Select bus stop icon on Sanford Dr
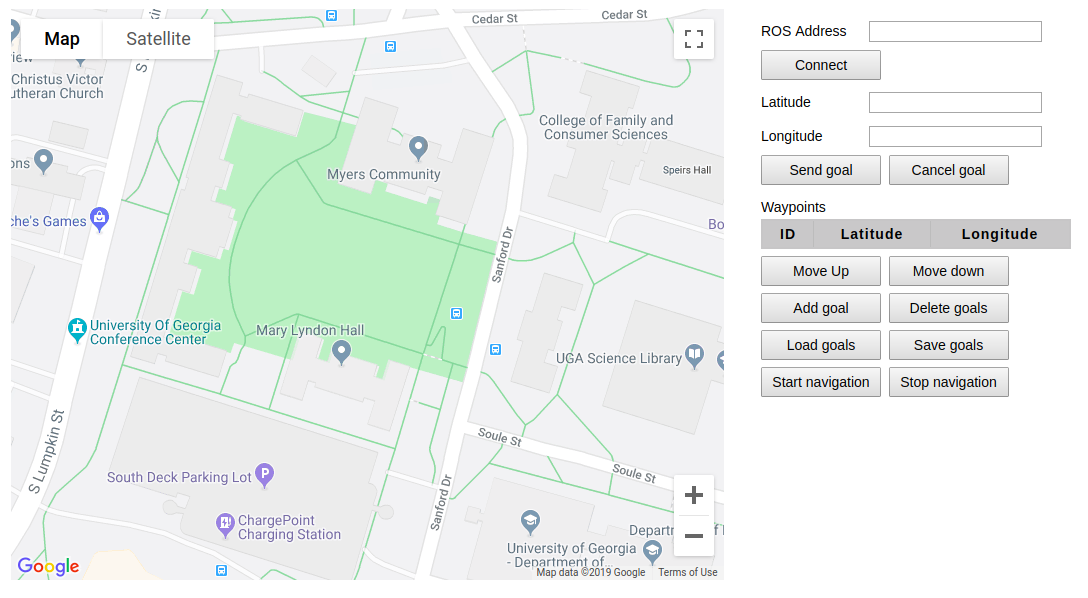The width and height of the screenshot is (1088, 598). pos(495,350)
